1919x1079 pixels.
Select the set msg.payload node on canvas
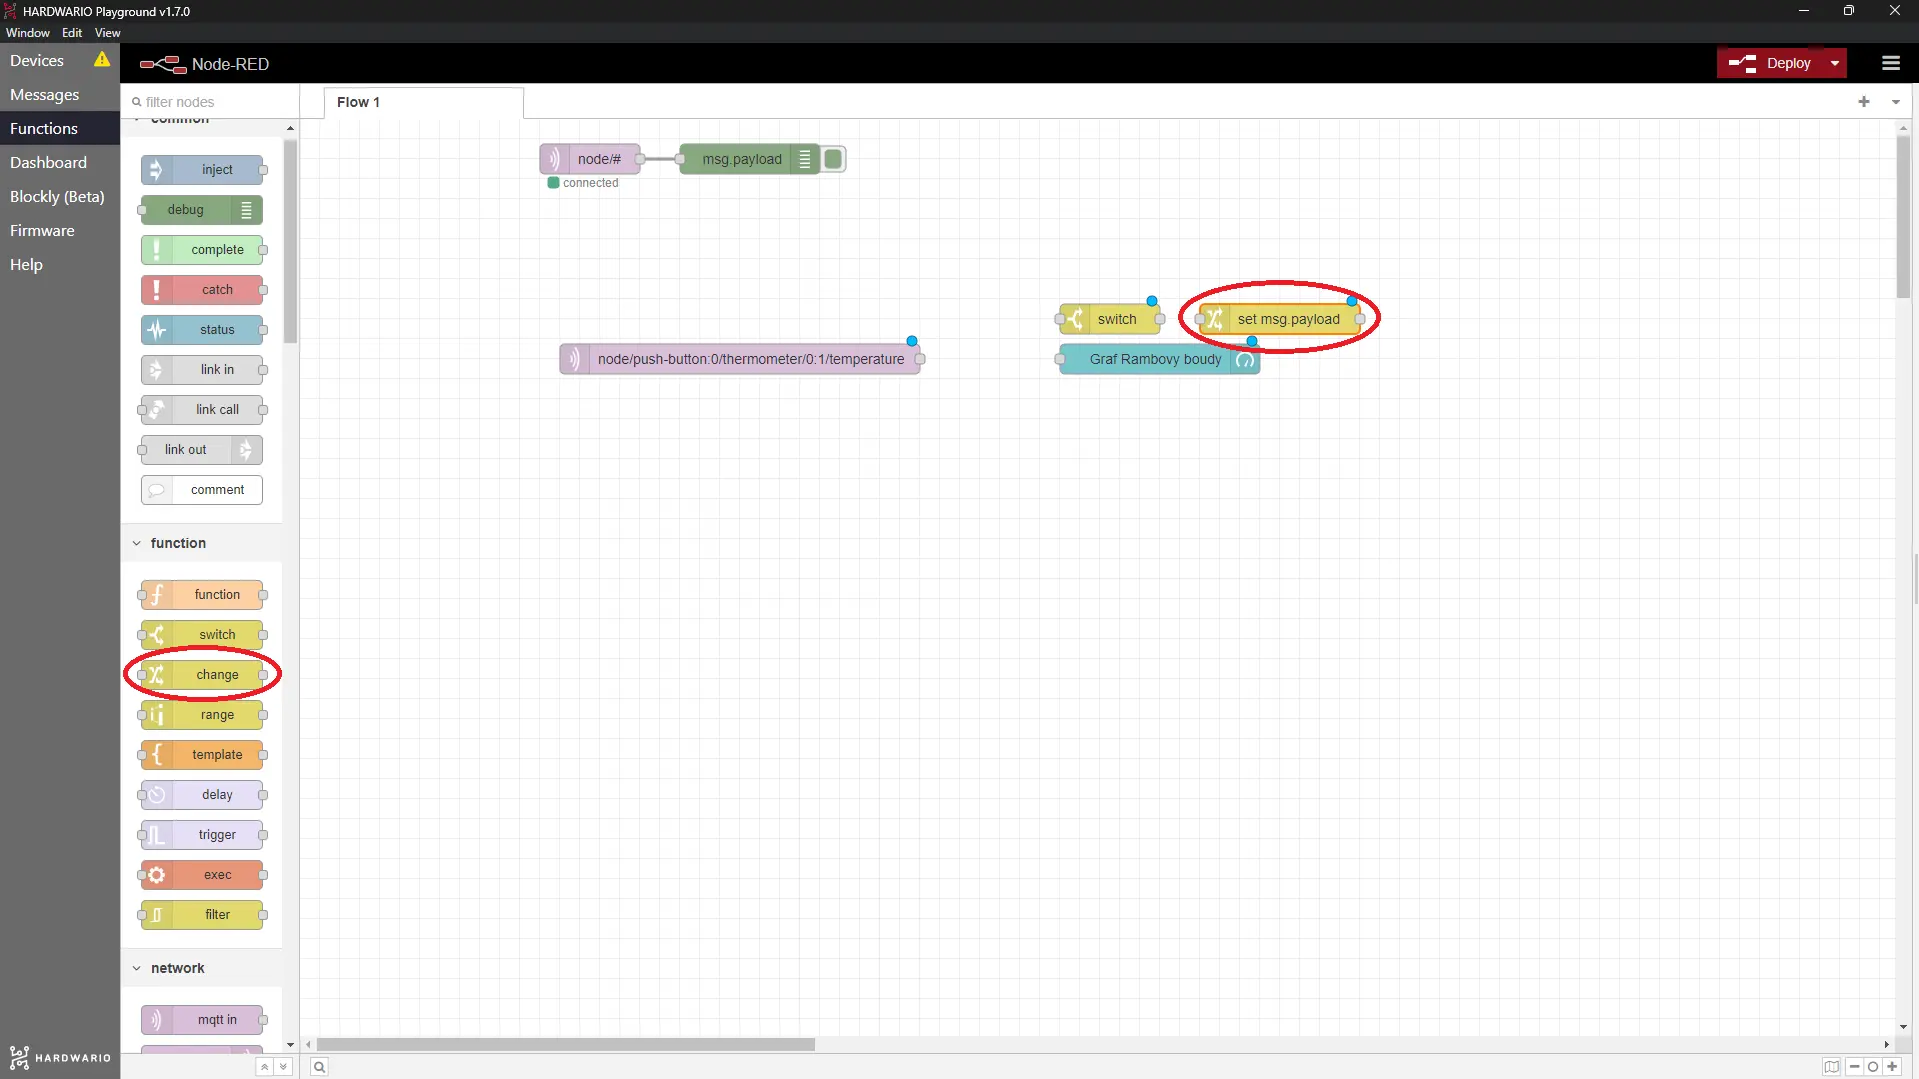[x=1280, y=319]
